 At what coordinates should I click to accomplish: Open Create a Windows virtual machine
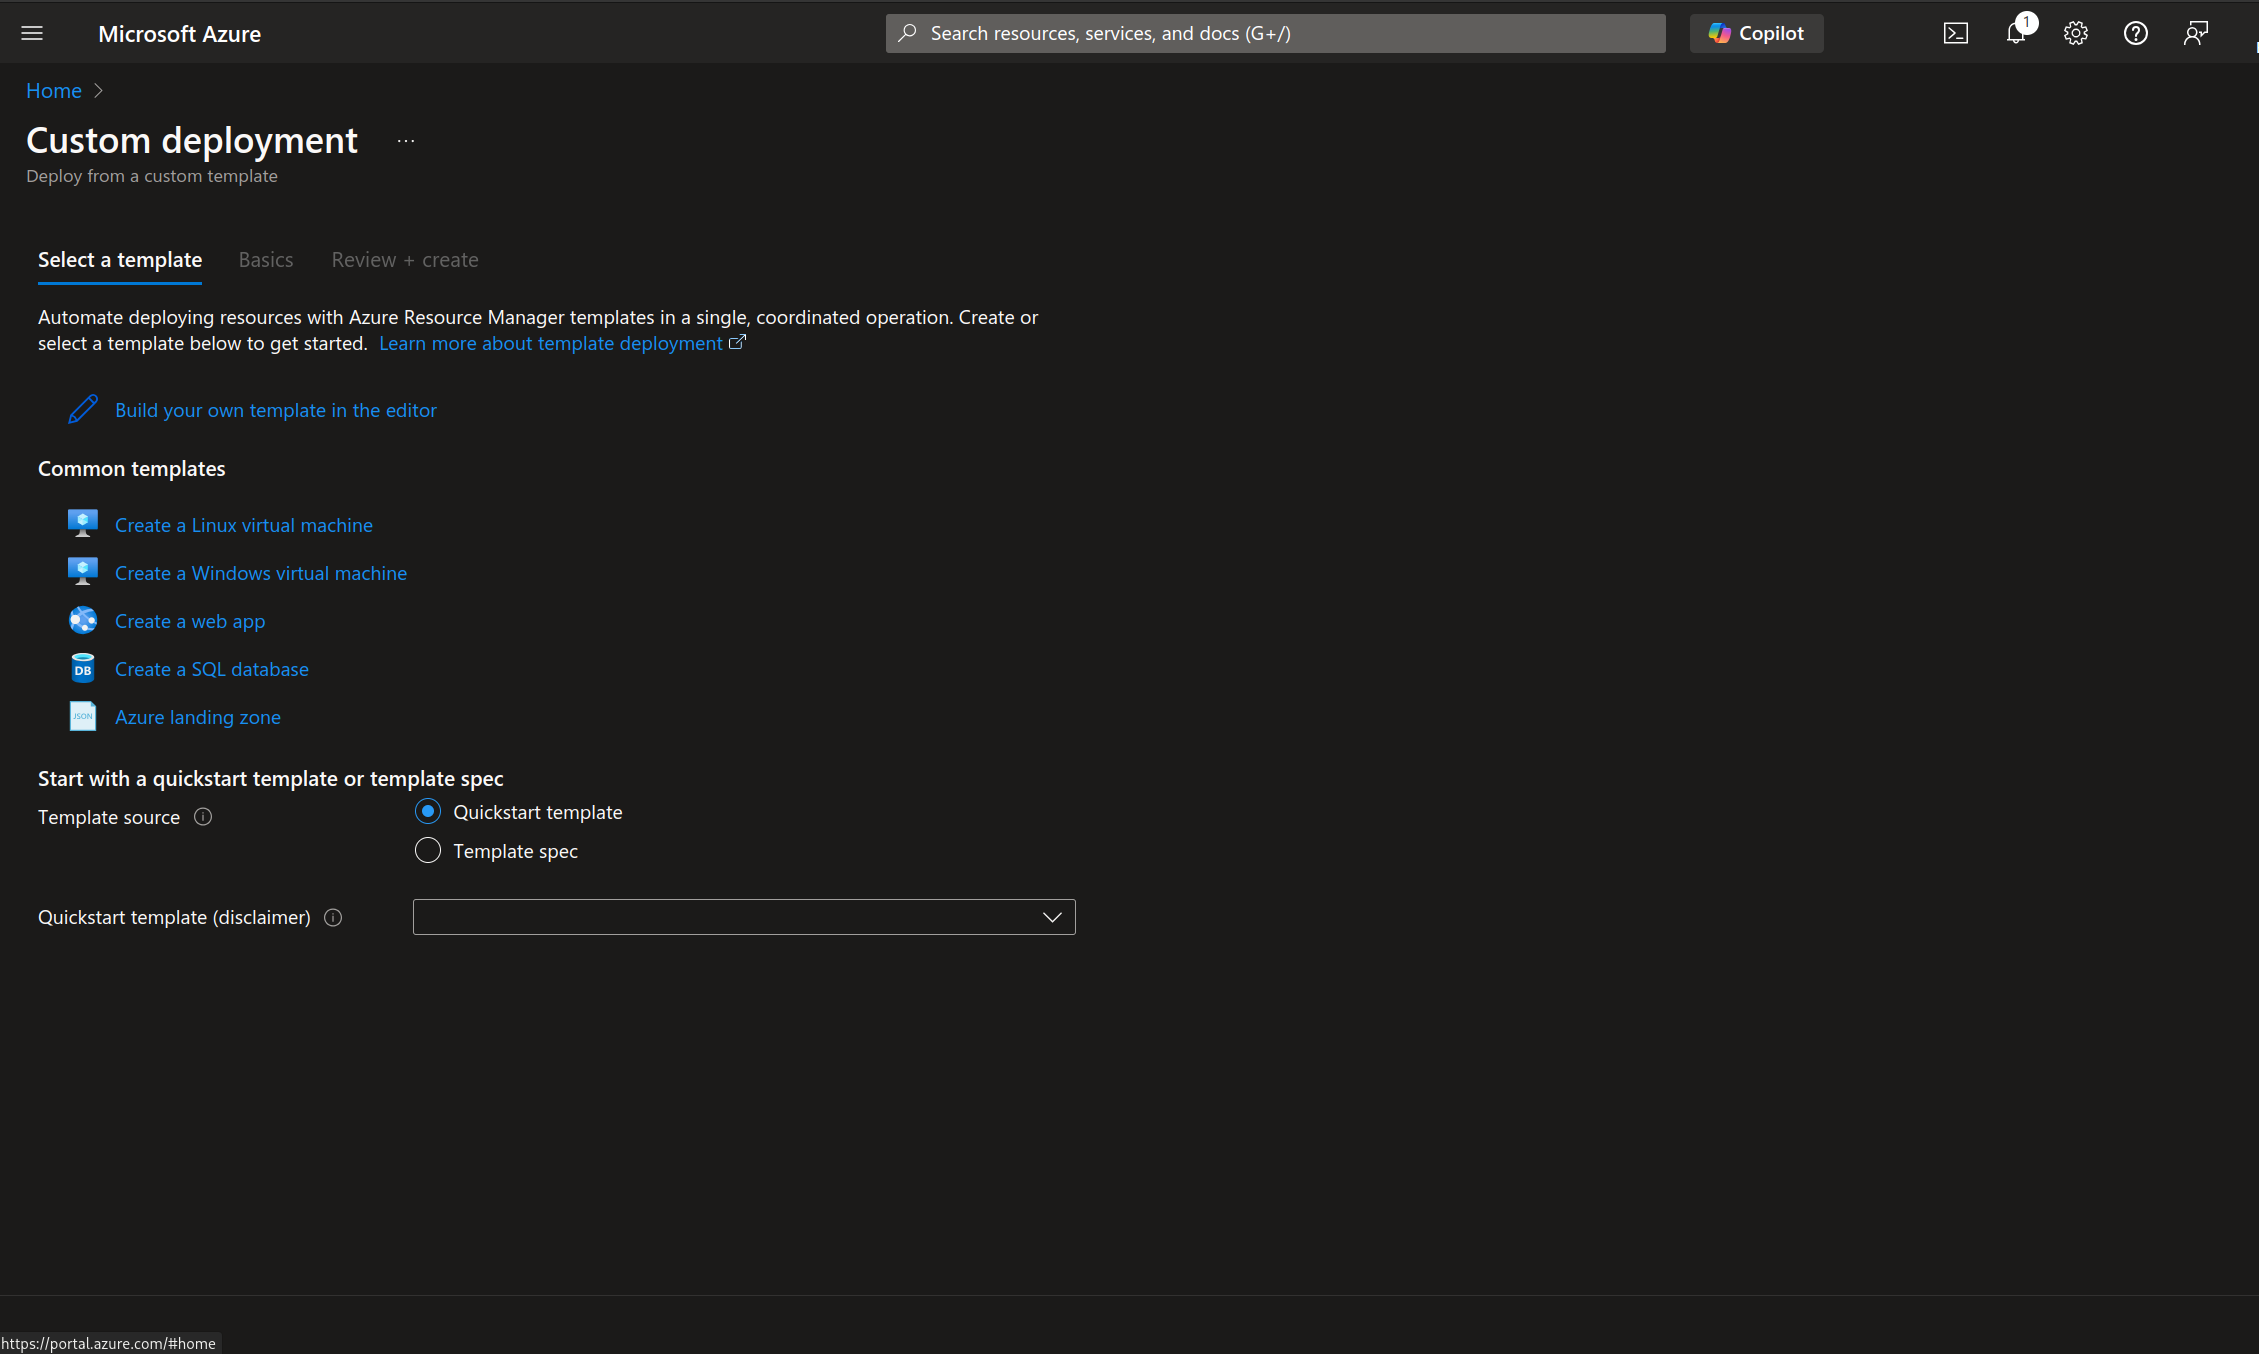[x=261, y=573]
